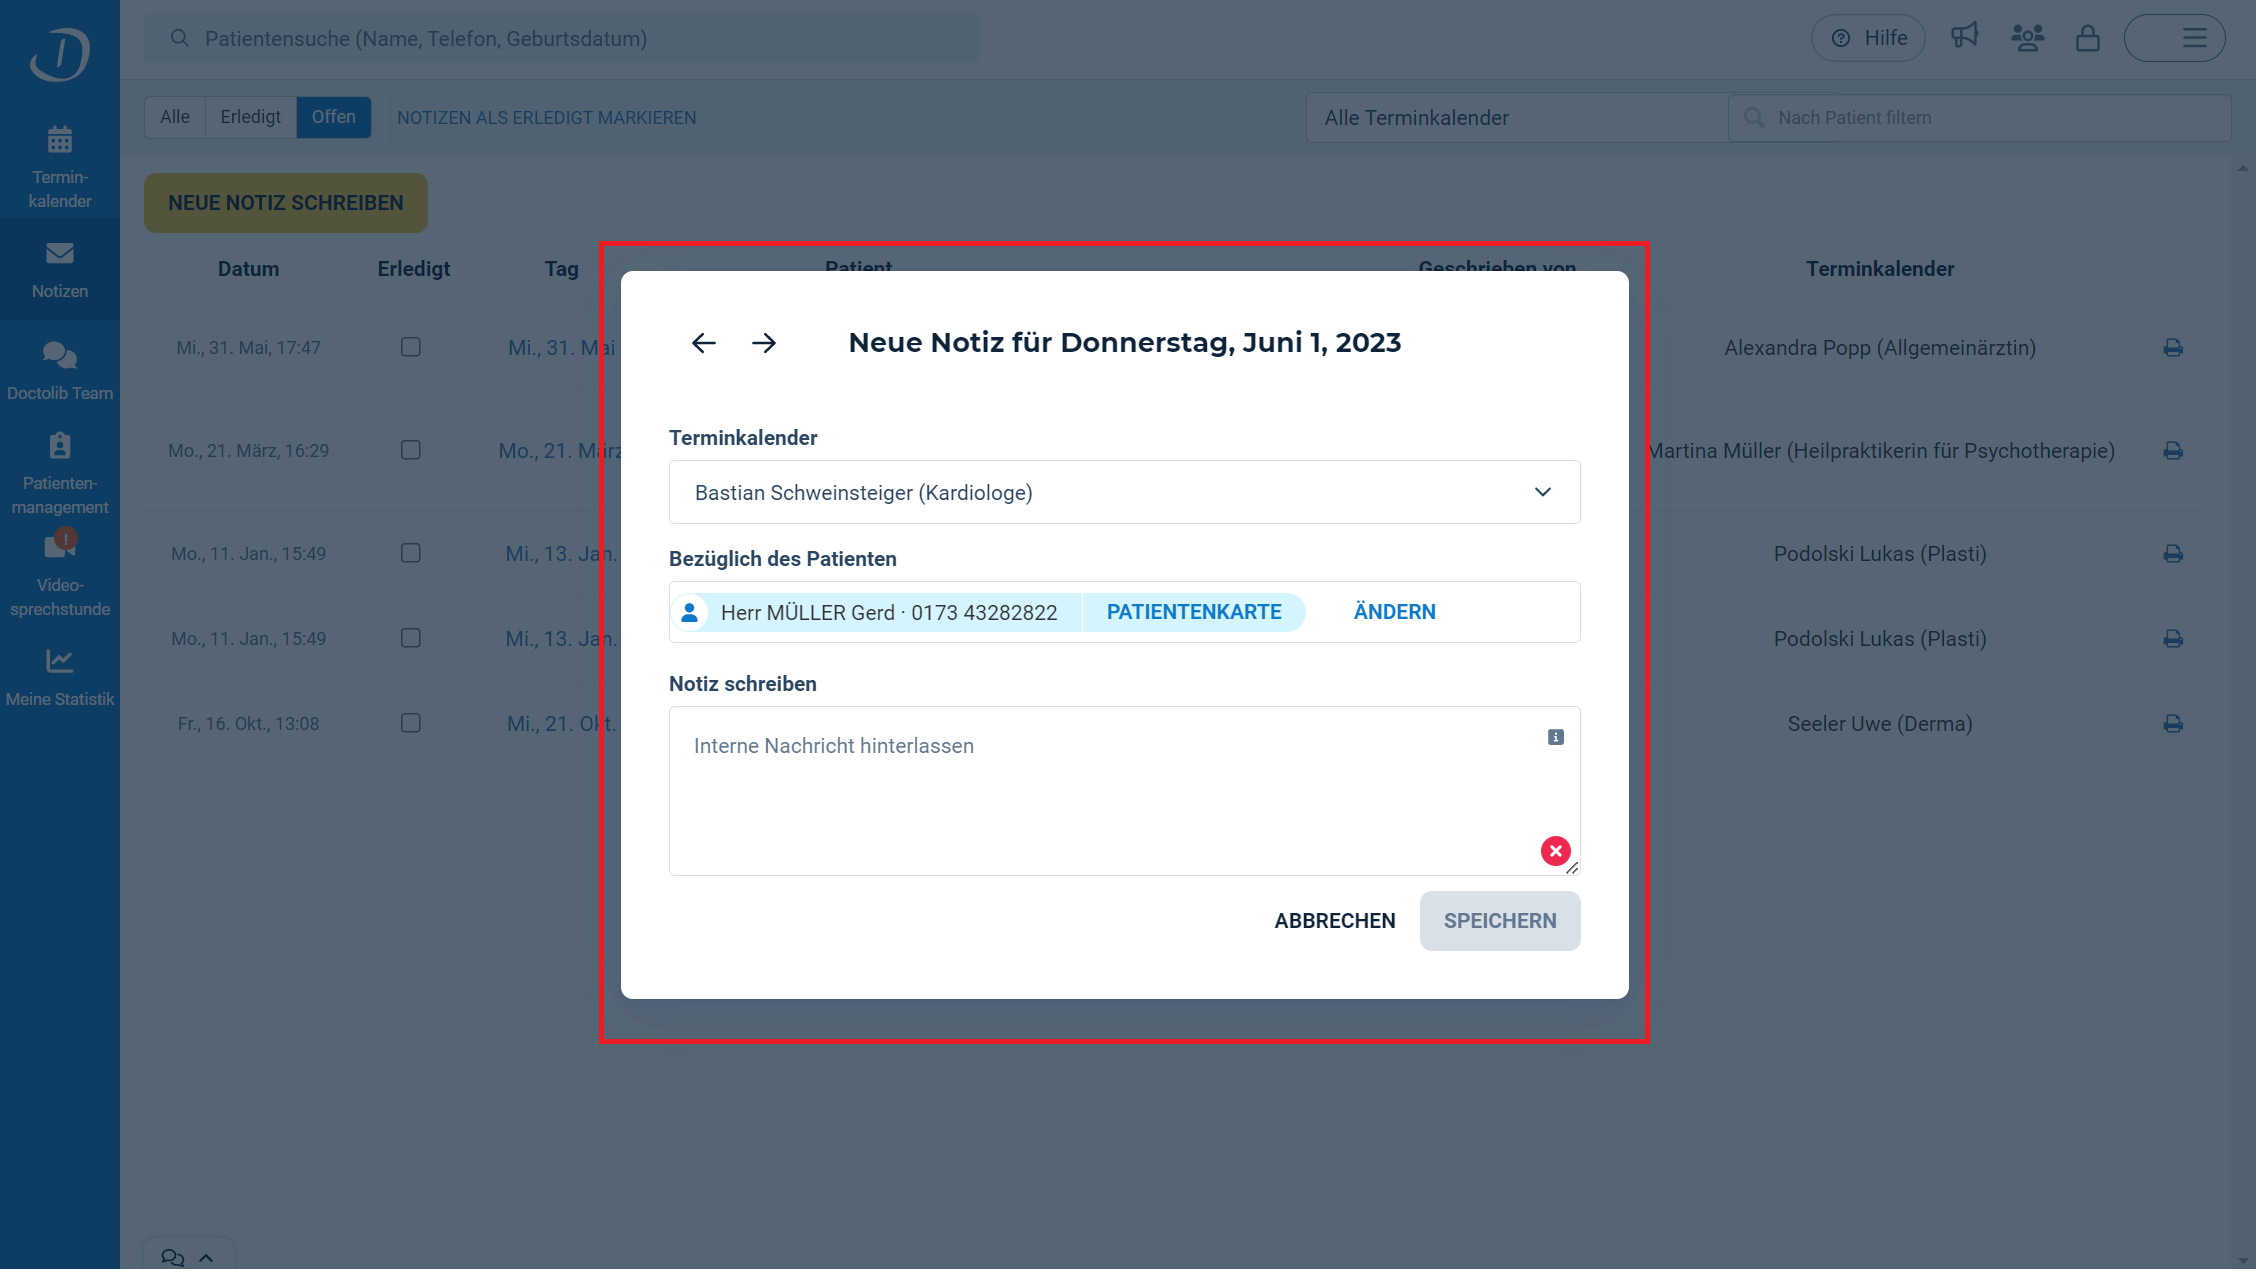The height and width of the screenshot is (1272, 2256).
Task: Tick the Erledigt checkbox for 31. Mai note
Action: click(x=410, y=347)
